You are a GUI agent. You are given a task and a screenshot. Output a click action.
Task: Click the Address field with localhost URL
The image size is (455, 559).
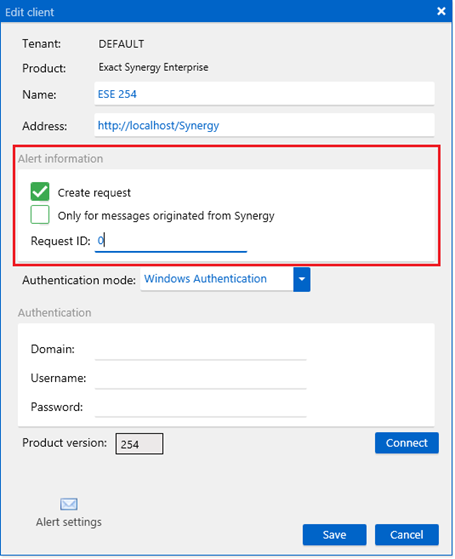coord(264,125)
